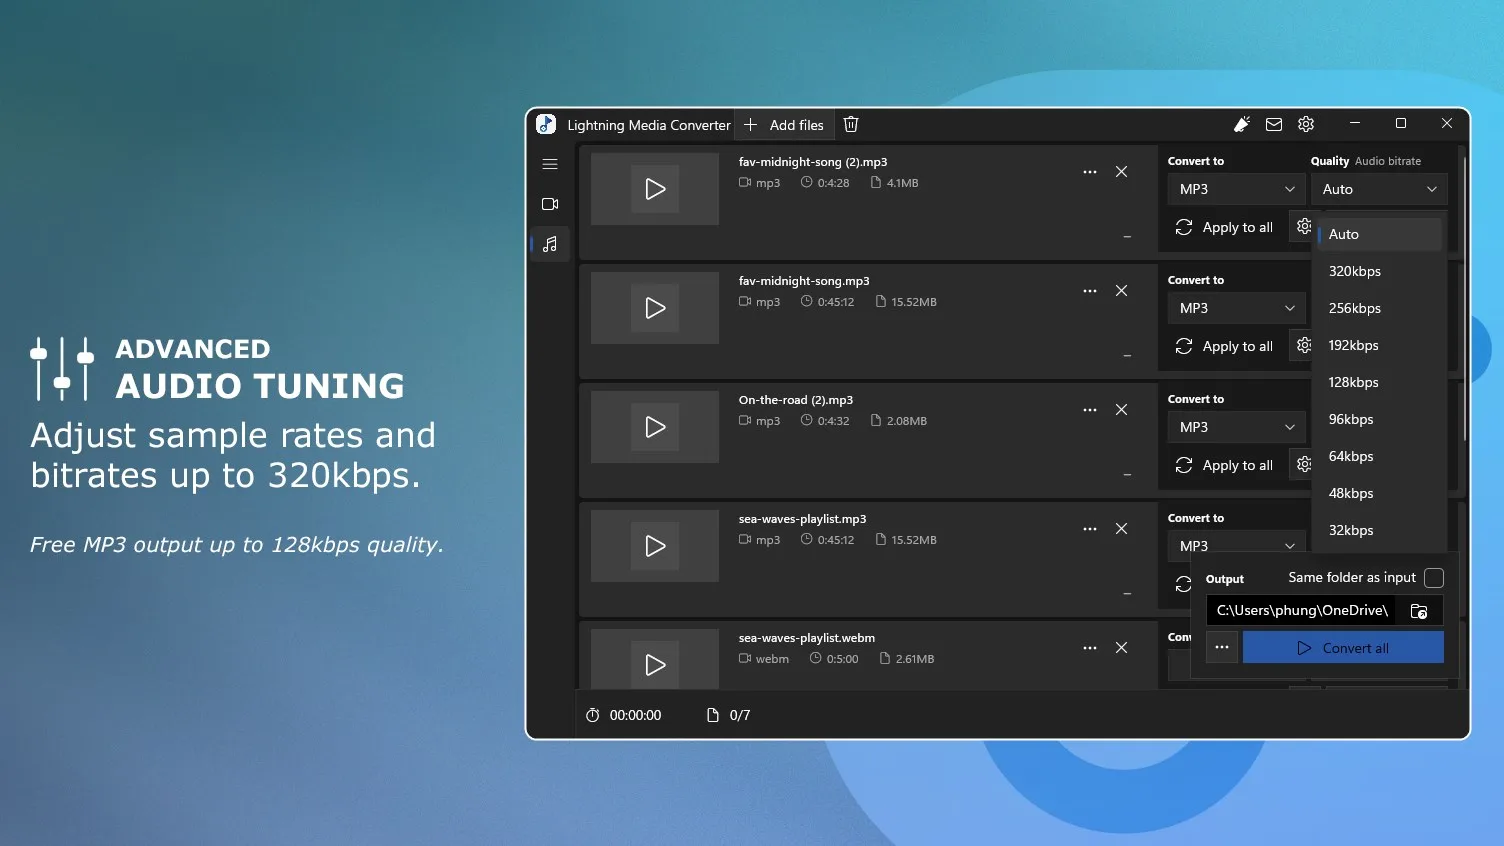
Task: Click file name On-the-road (2).mp3
Action: pos(796,400)
